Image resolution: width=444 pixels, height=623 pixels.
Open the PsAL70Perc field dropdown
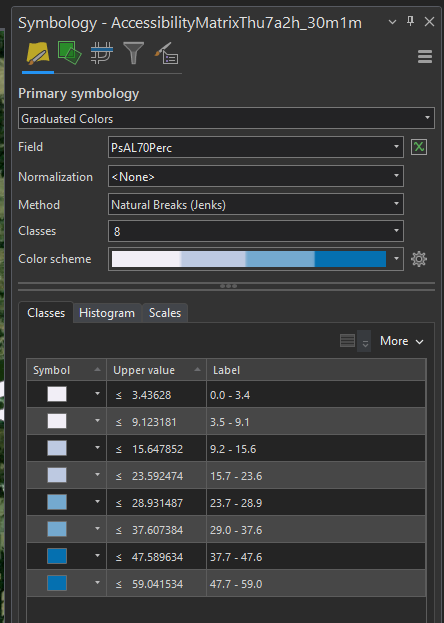point(256,147)
